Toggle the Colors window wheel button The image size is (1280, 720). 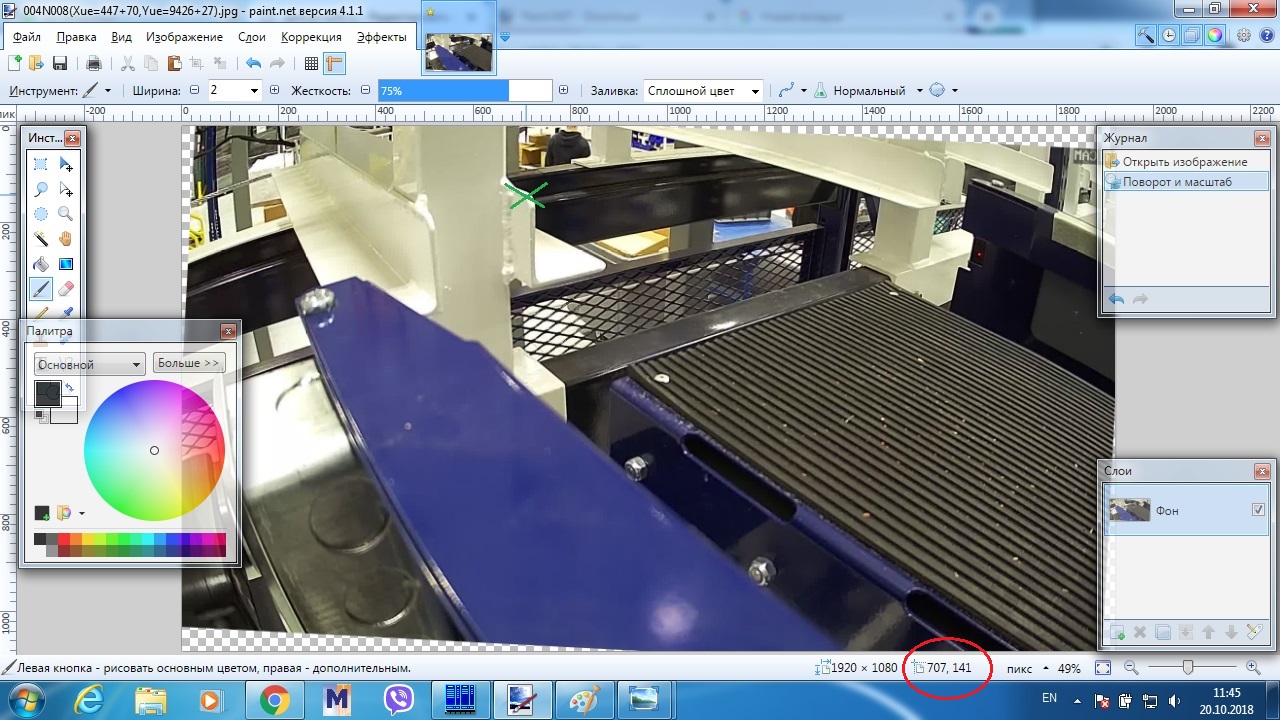(x=1215, y=35)
